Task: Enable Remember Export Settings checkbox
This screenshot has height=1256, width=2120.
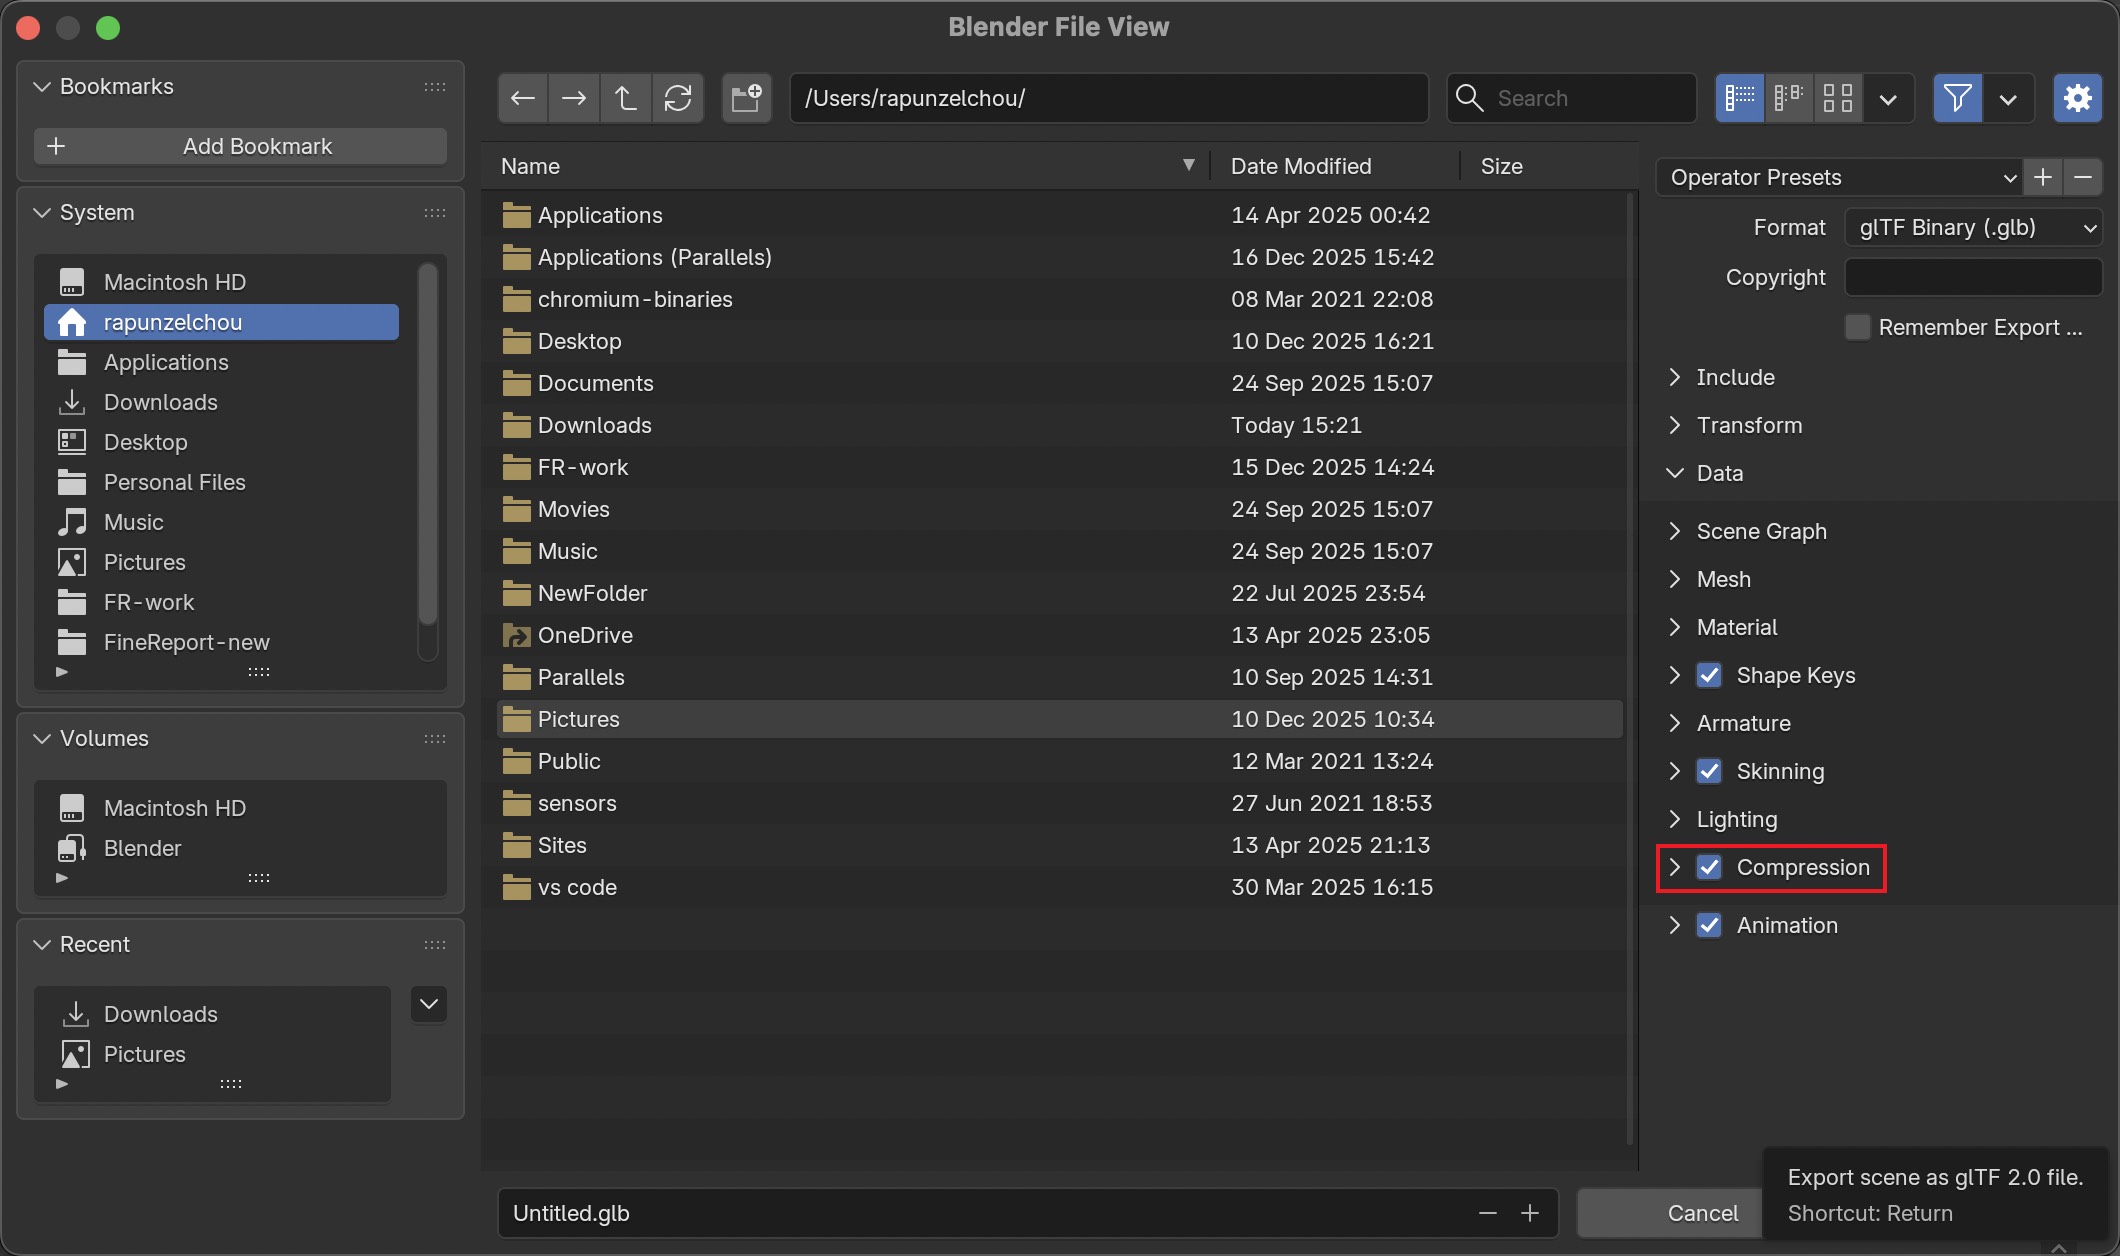Action: (1858, 327)
